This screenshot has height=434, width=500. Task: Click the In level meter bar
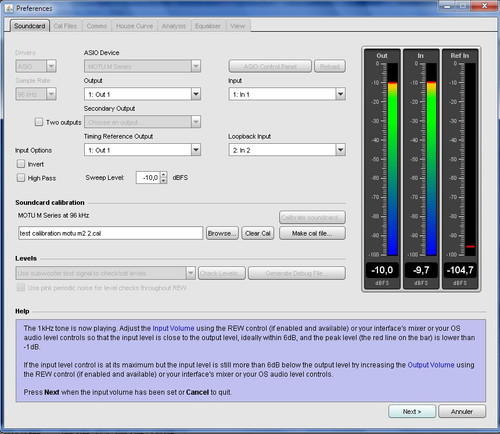432,159
